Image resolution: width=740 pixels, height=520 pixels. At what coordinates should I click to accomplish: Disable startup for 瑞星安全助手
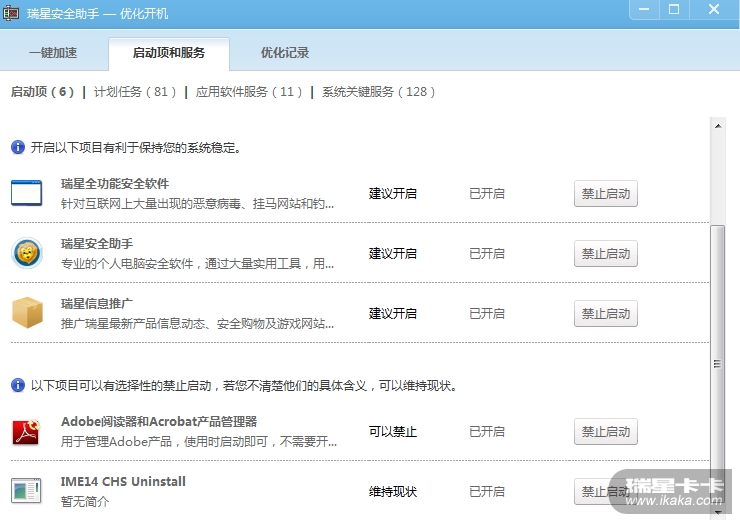605,253
